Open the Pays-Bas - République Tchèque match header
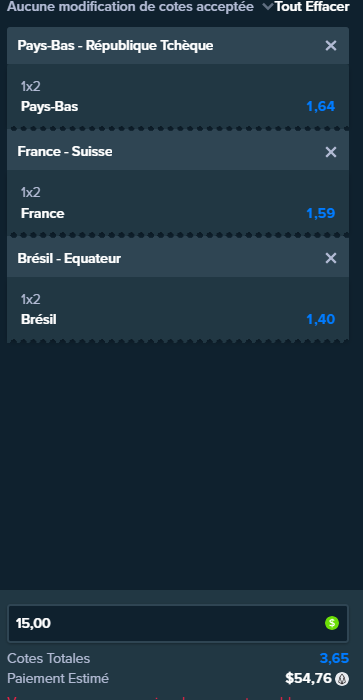 tap(115, 46)
